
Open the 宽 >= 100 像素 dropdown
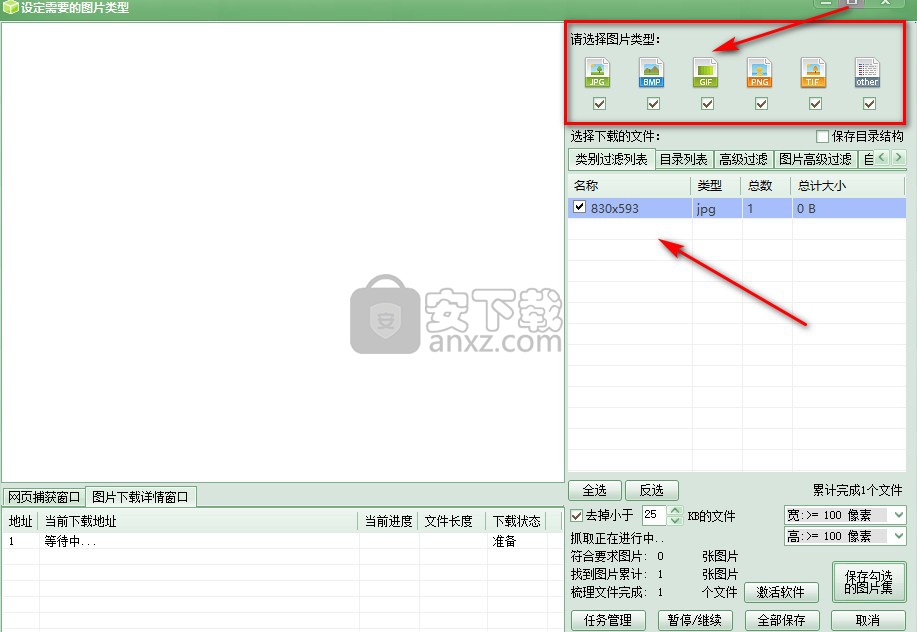[x=898, y=515]
